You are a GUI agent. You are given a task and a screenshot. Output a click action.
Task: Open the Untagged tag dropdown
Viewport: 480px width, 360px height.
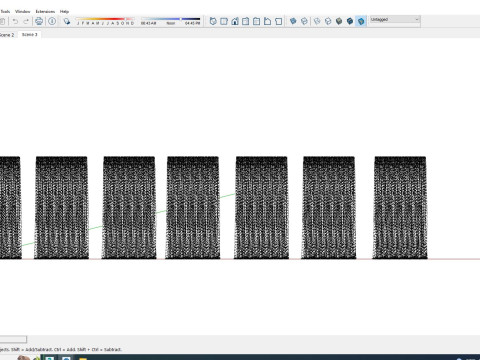click(395, 20)
